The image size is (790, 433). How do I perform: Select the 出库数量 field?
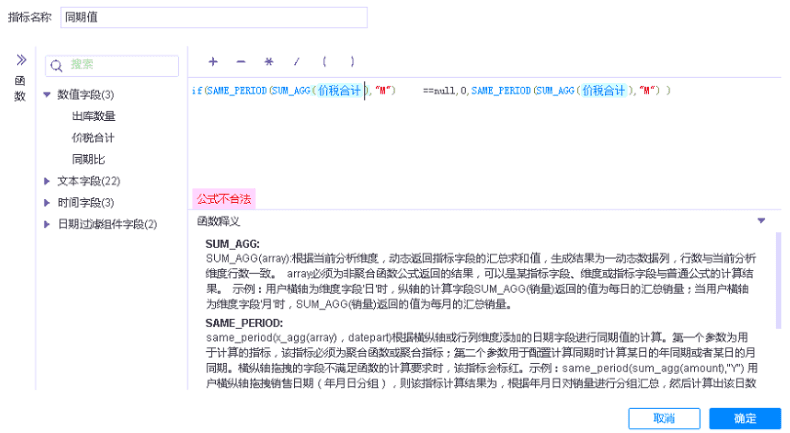tap(94, 116)
